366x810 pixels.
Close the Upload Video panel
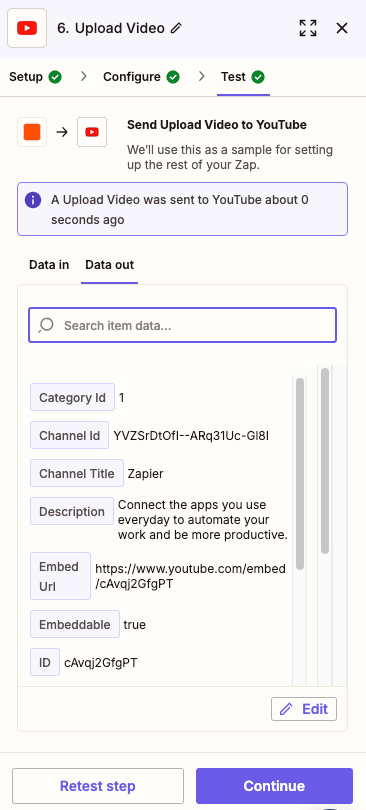342,28
